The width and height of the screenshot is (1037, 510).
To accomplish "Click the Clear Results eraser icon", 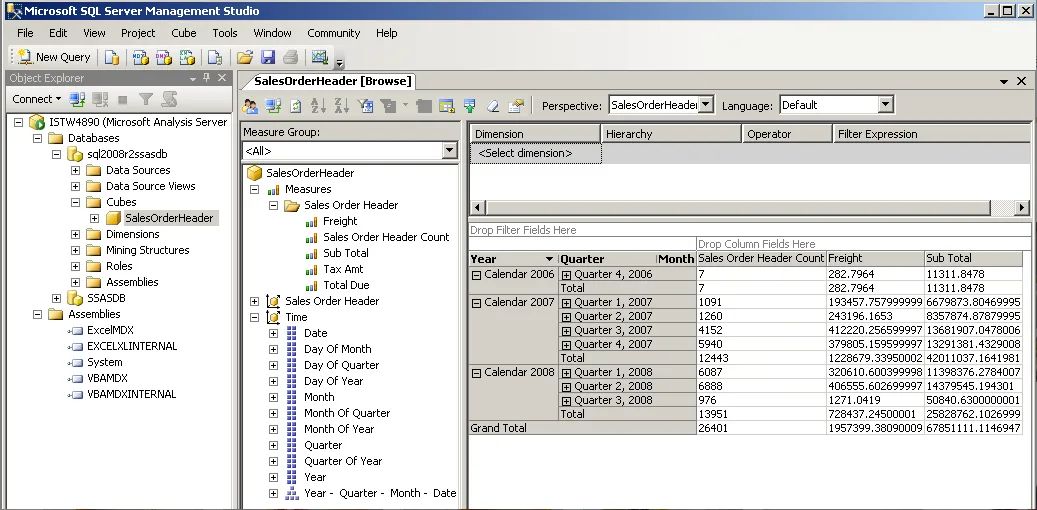I will tap(493, 106).
